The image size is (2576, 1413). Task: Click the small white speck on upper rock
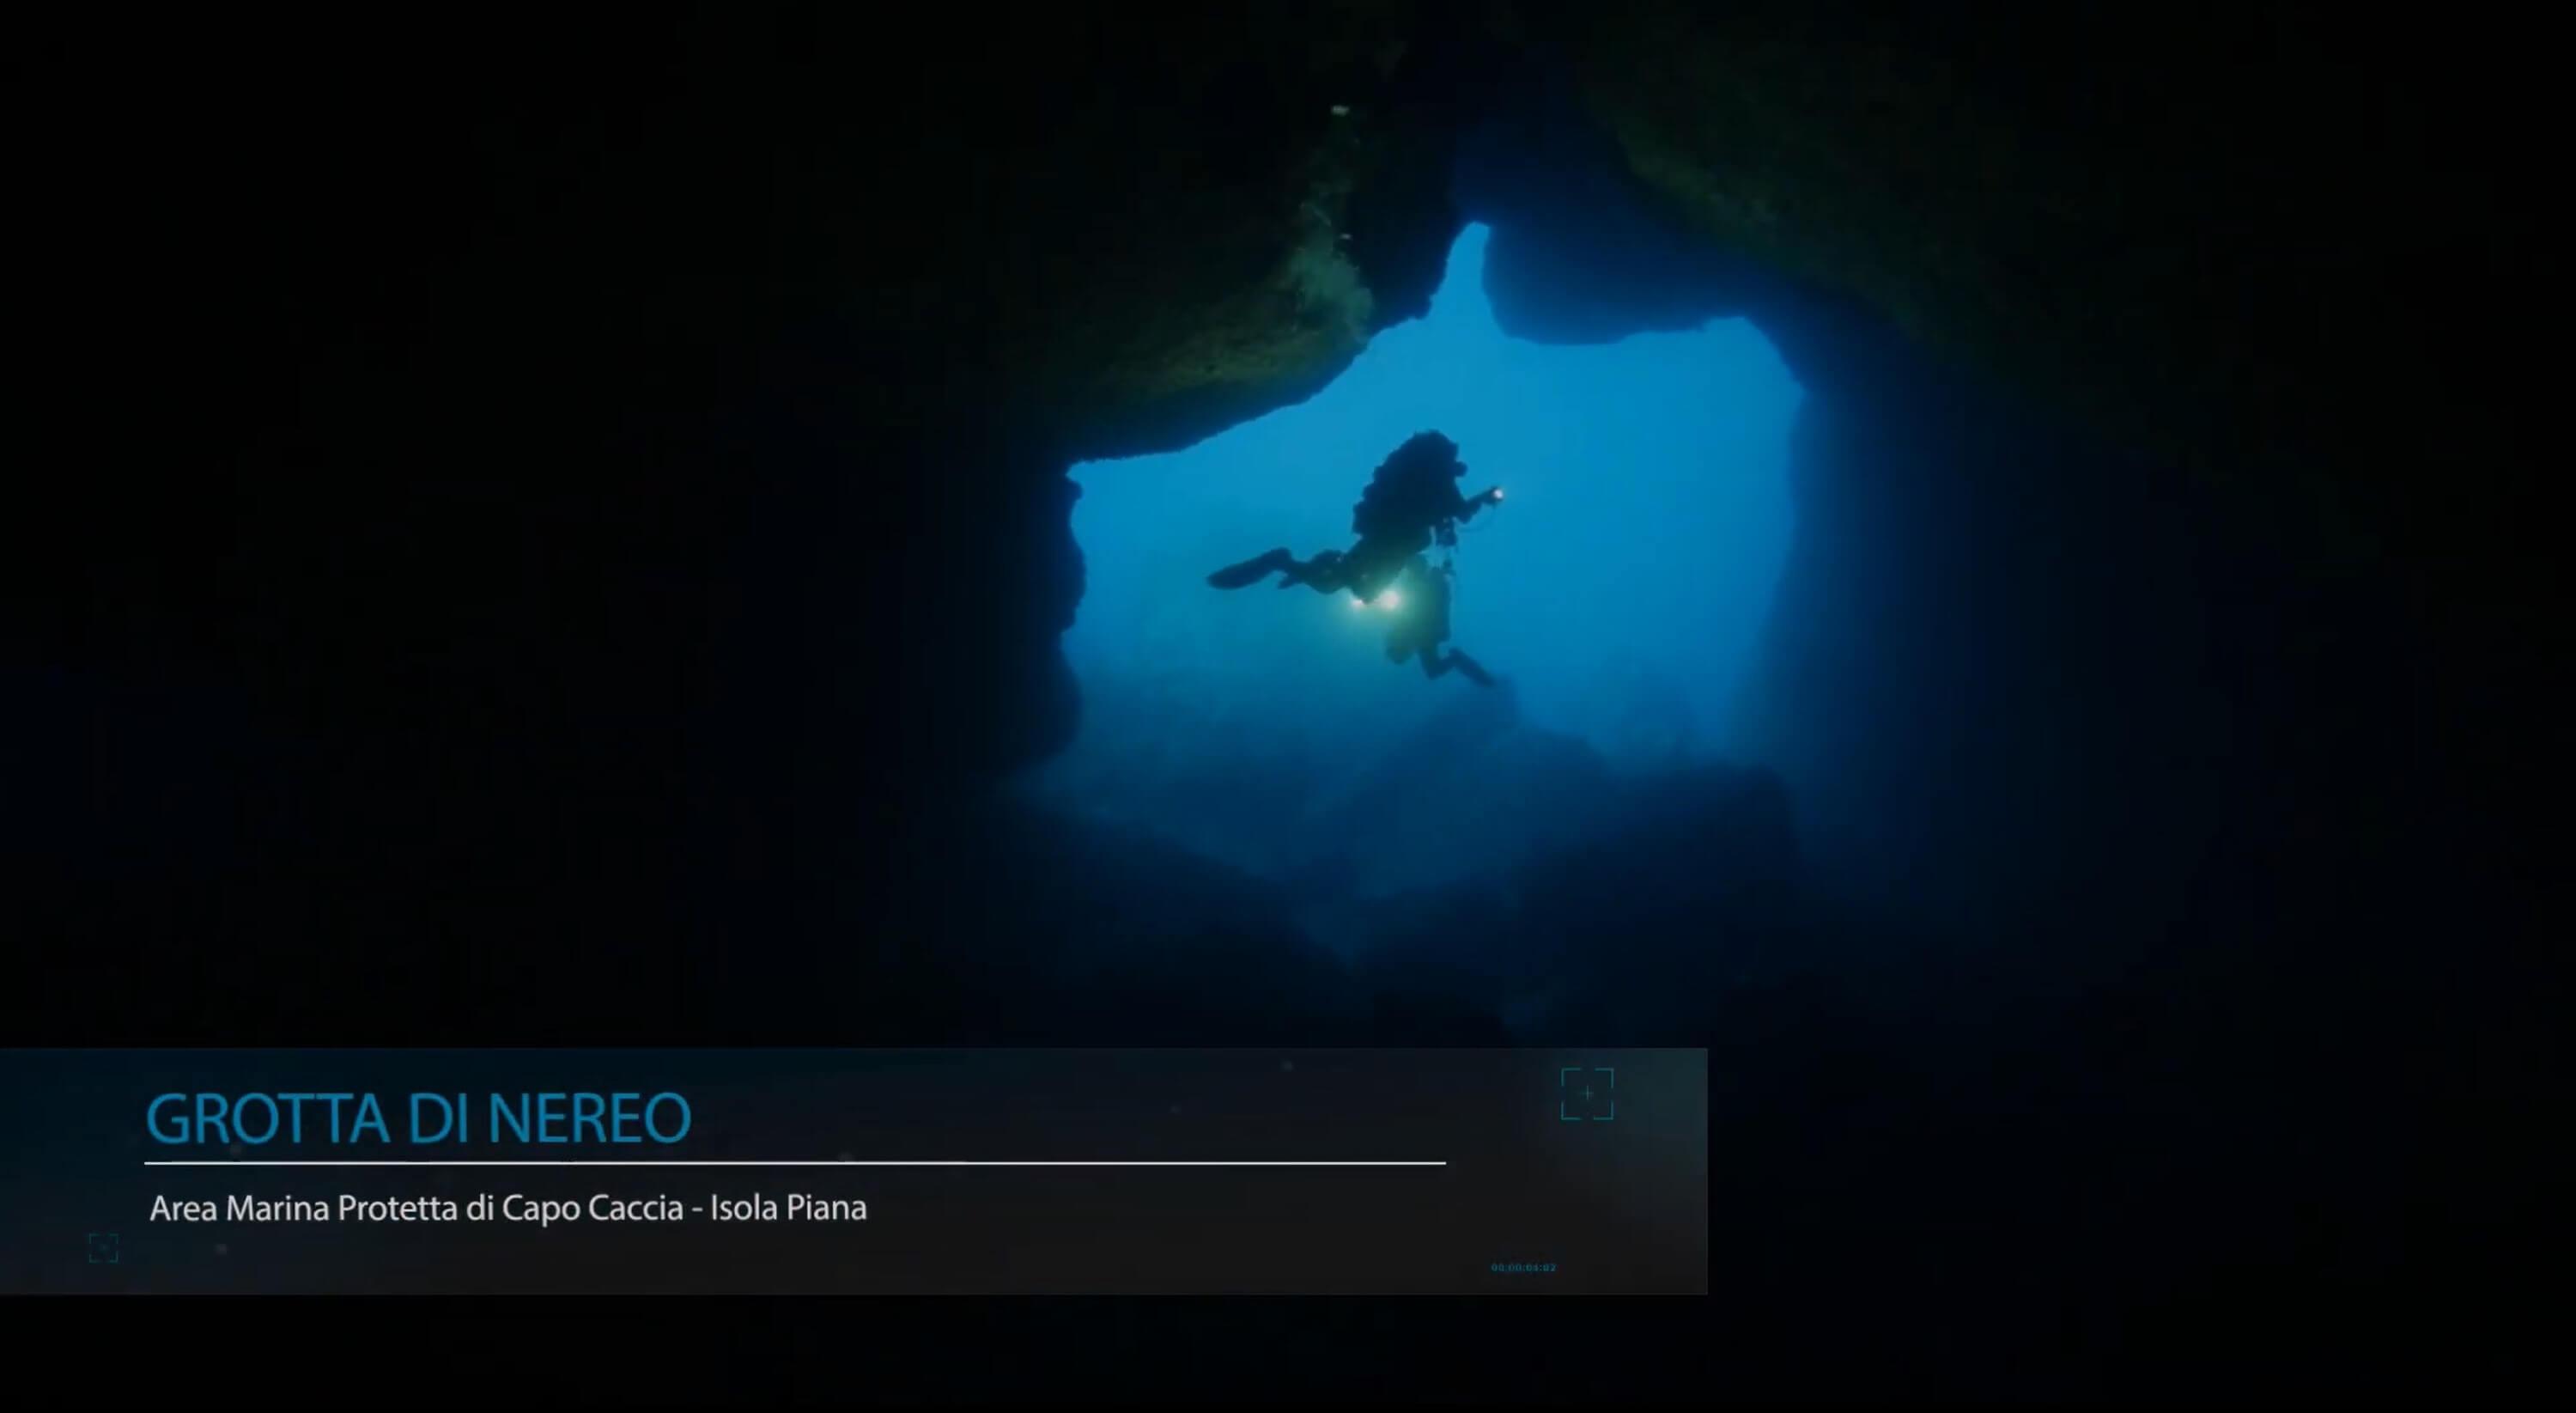pyautogui.click(x=1340, y=109)
